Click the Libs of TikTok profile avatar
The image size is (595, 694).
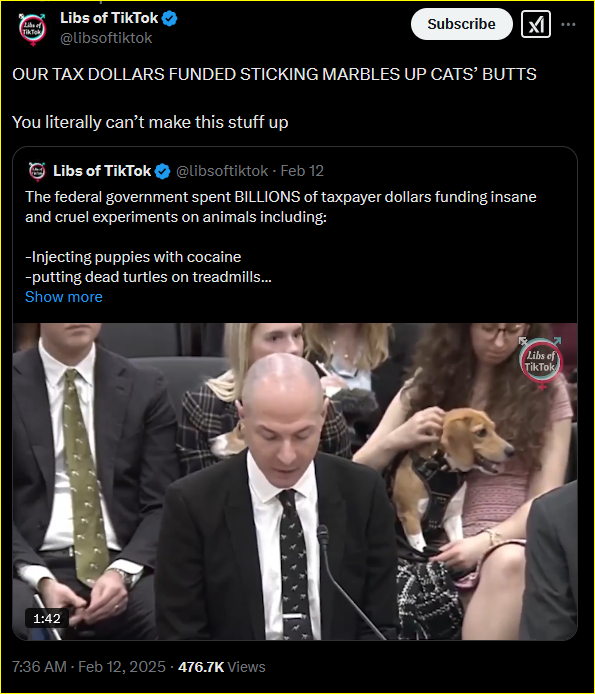(x=32, y=28)
